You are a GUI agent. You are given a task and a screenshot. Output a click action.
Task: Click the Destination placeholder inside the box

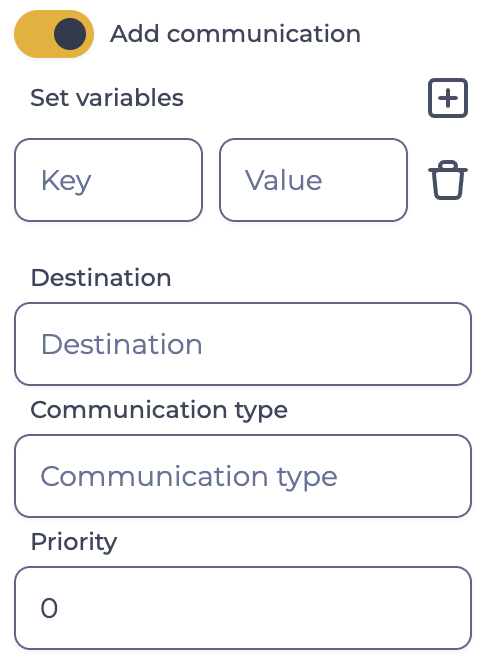click(122, 344)
